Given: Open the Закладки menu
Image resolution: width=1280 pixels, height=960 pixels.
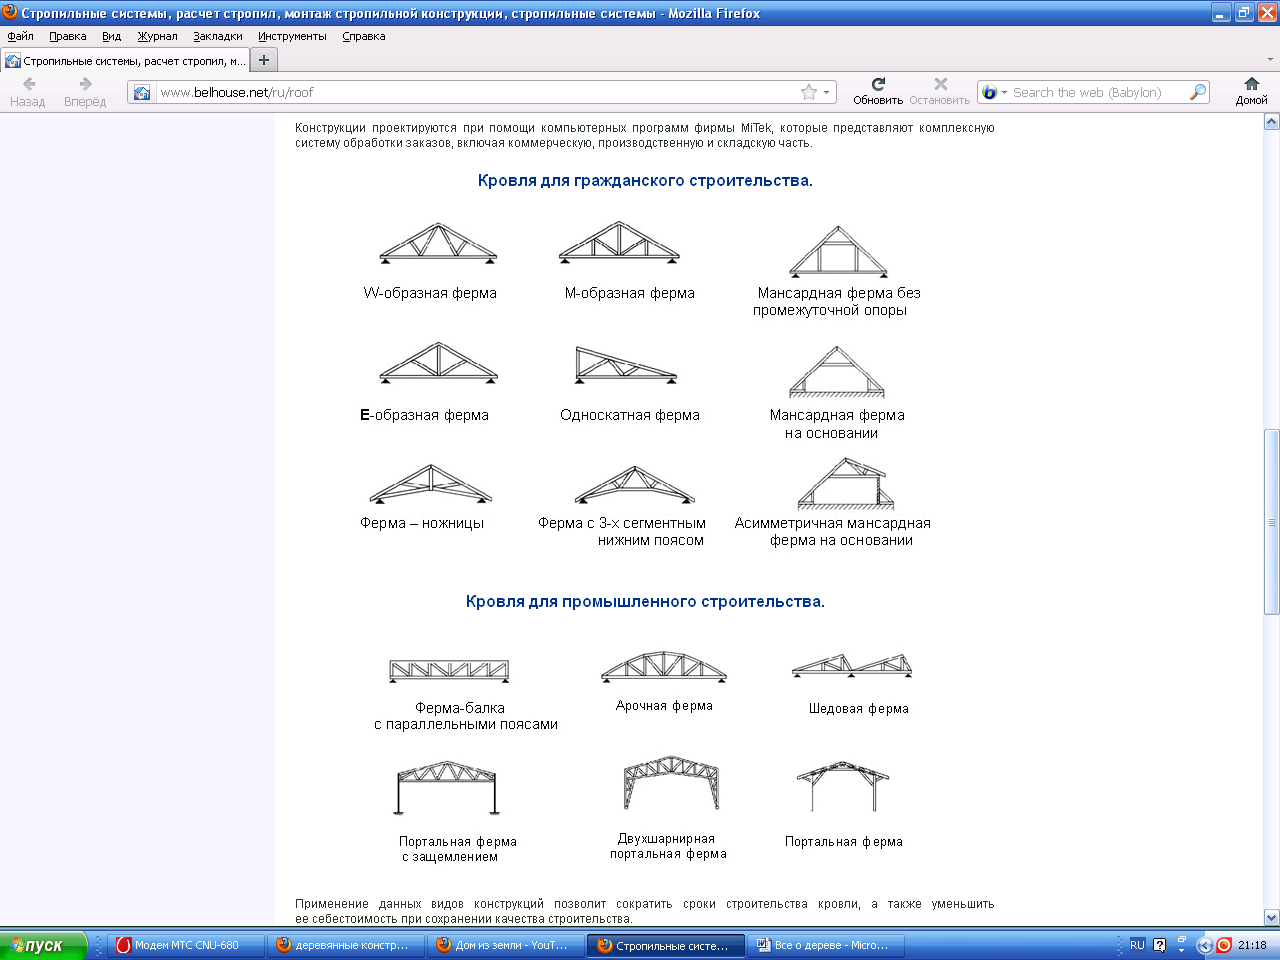Looking at the screenshot, I should [x=218, y=36].
